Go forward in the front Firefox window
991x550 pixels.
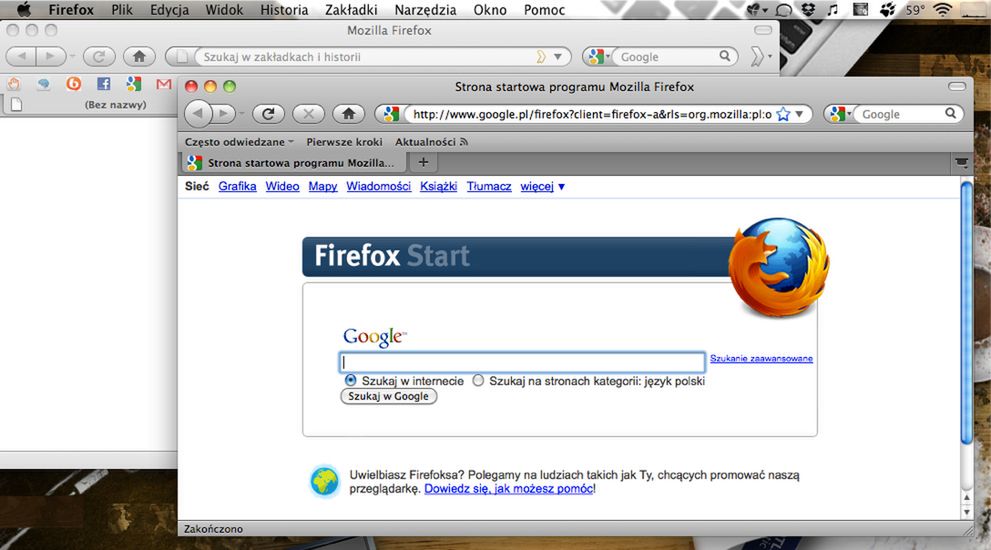click(x=223, y=114)
